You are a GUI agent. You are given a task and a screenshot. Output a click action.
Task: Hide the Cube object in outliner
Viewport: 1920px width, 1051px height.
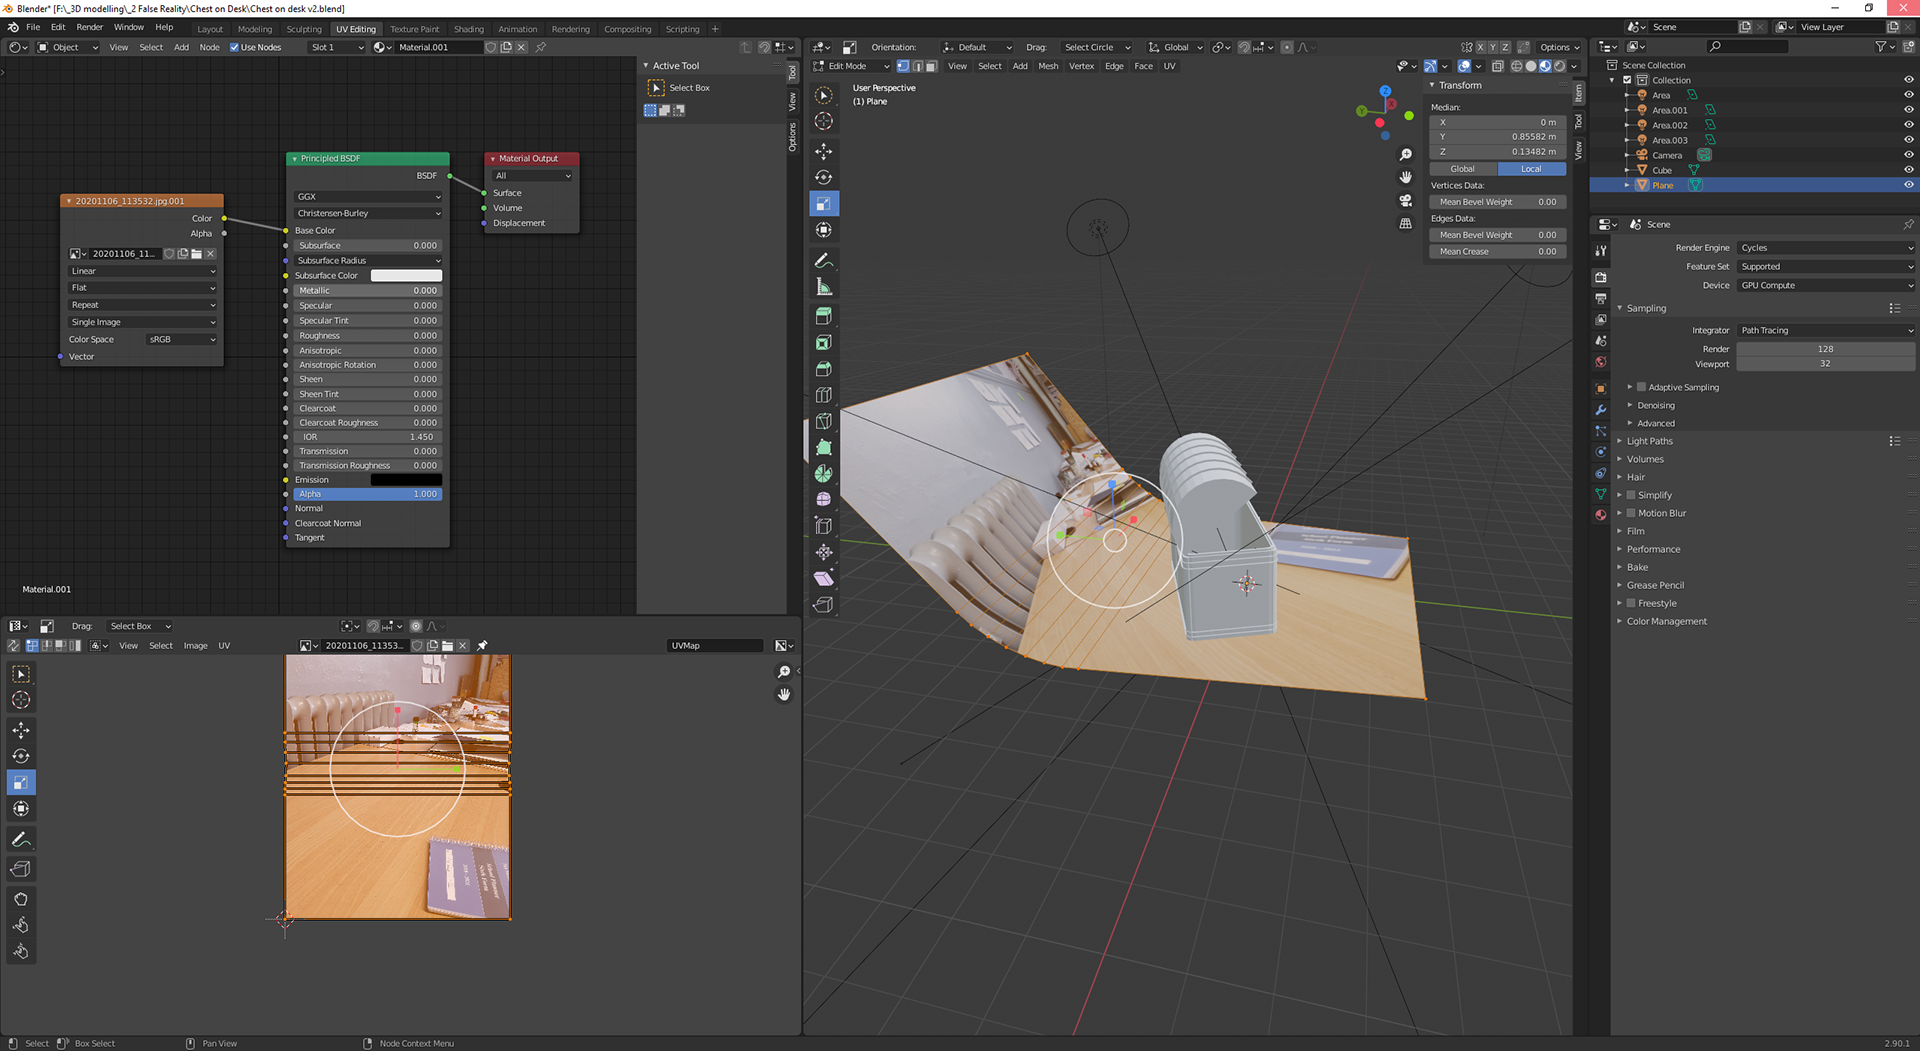(x=1908, y=170)
